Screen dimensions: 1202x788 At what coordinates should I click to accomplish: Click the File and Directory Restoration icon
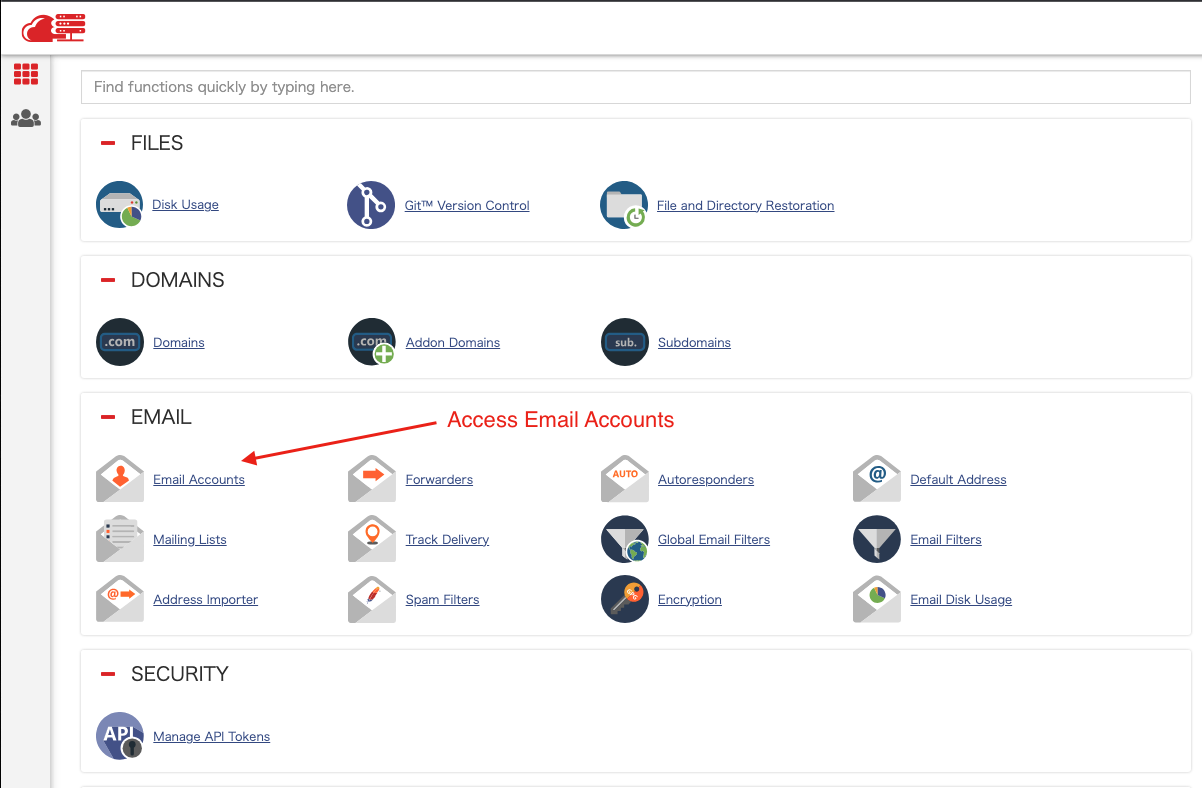coord(624,205)
